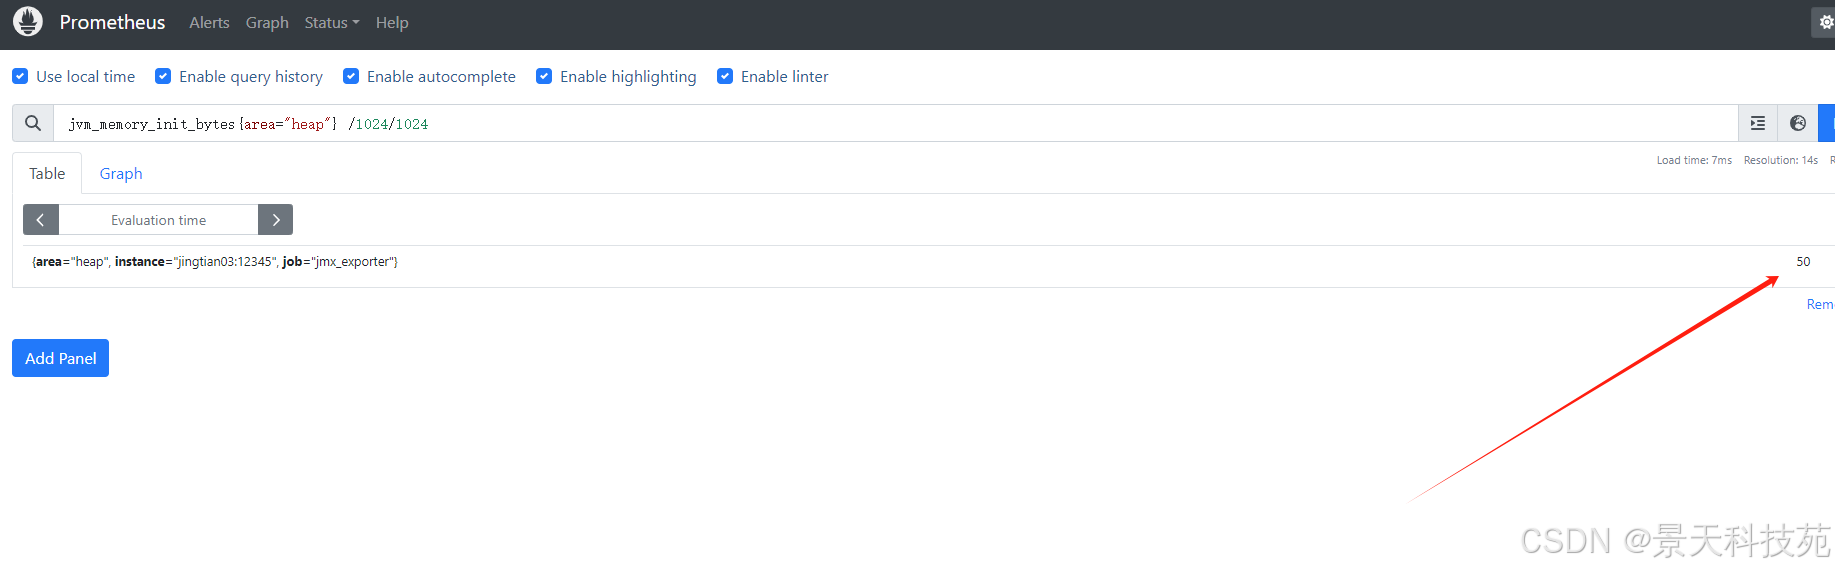Turn off Enable linter checkbox
Viewport: 1835px width, 573px height.
[725, 76]
